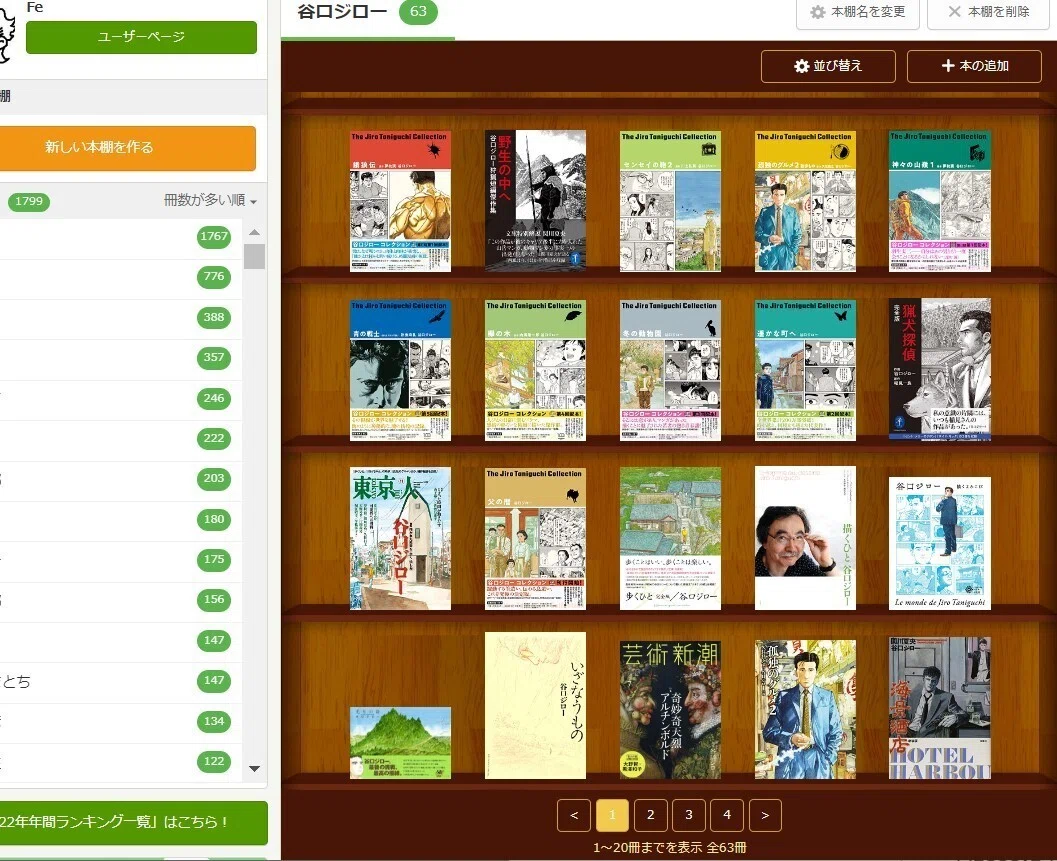The height and width of the screenshot is (861, 1057).
Task: Select the shelf with 357 books
Action: point(121,358)
